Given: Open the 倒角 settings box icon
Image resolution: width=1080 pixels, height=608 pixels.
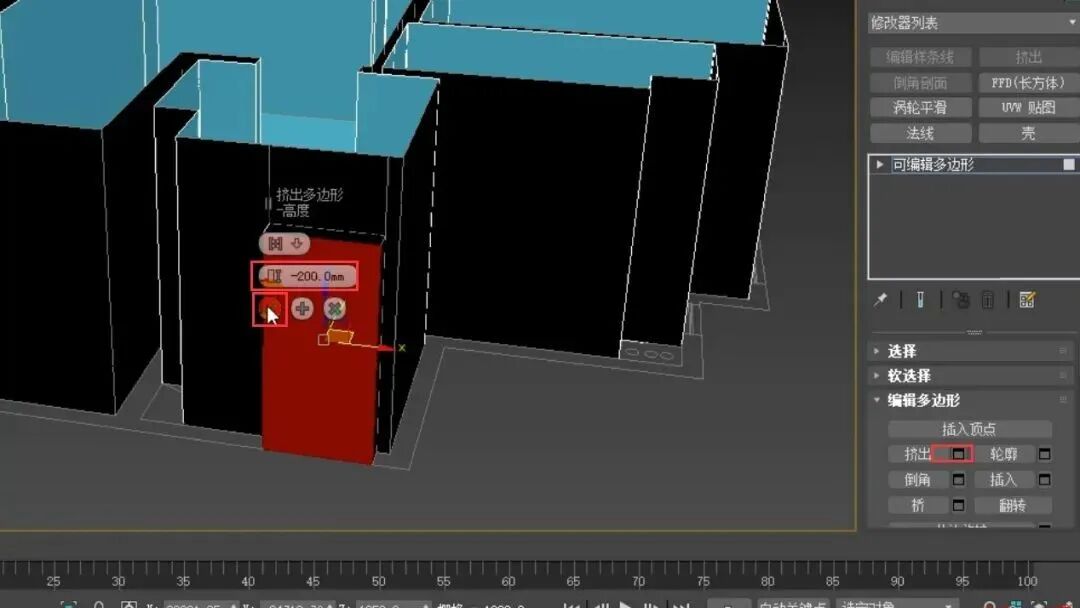Looking at the screenshot, I should 958,480.
